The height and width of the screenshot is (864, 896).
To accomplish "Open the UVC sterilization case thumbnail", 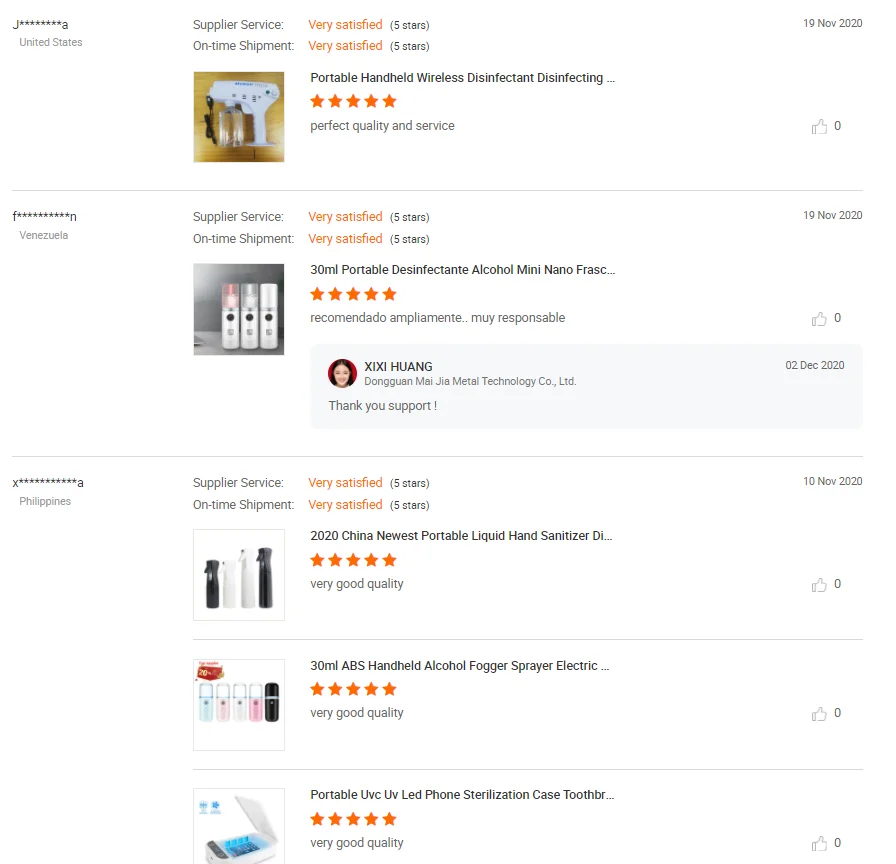I will (x=238, y=827).
